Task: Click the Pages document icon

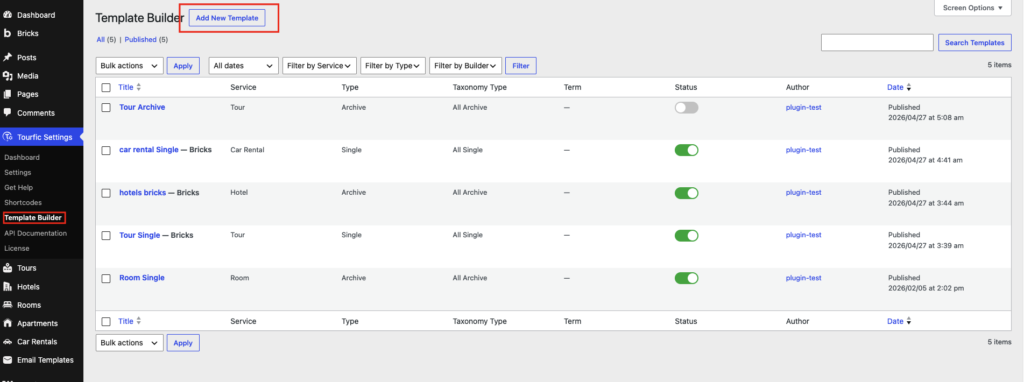Action: point(8,94)
